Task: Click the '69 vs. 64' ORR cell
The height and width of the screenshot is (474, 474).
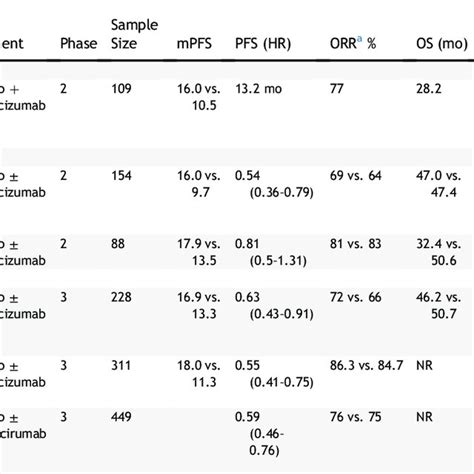Action: 356,176
